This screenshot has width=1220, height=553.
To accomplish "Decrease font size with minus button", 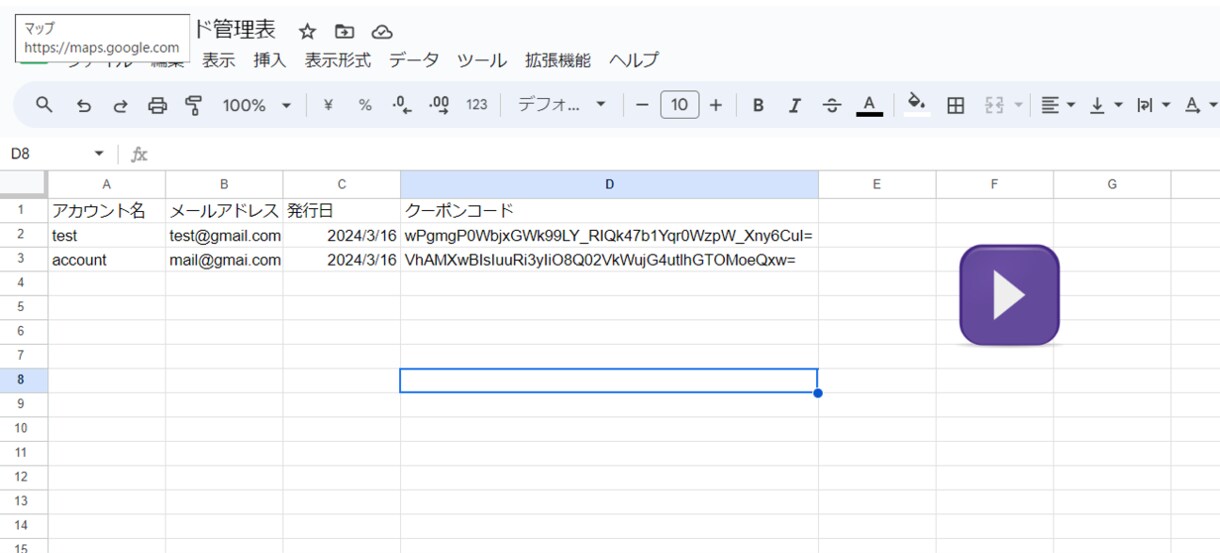I will click(642, 105).
